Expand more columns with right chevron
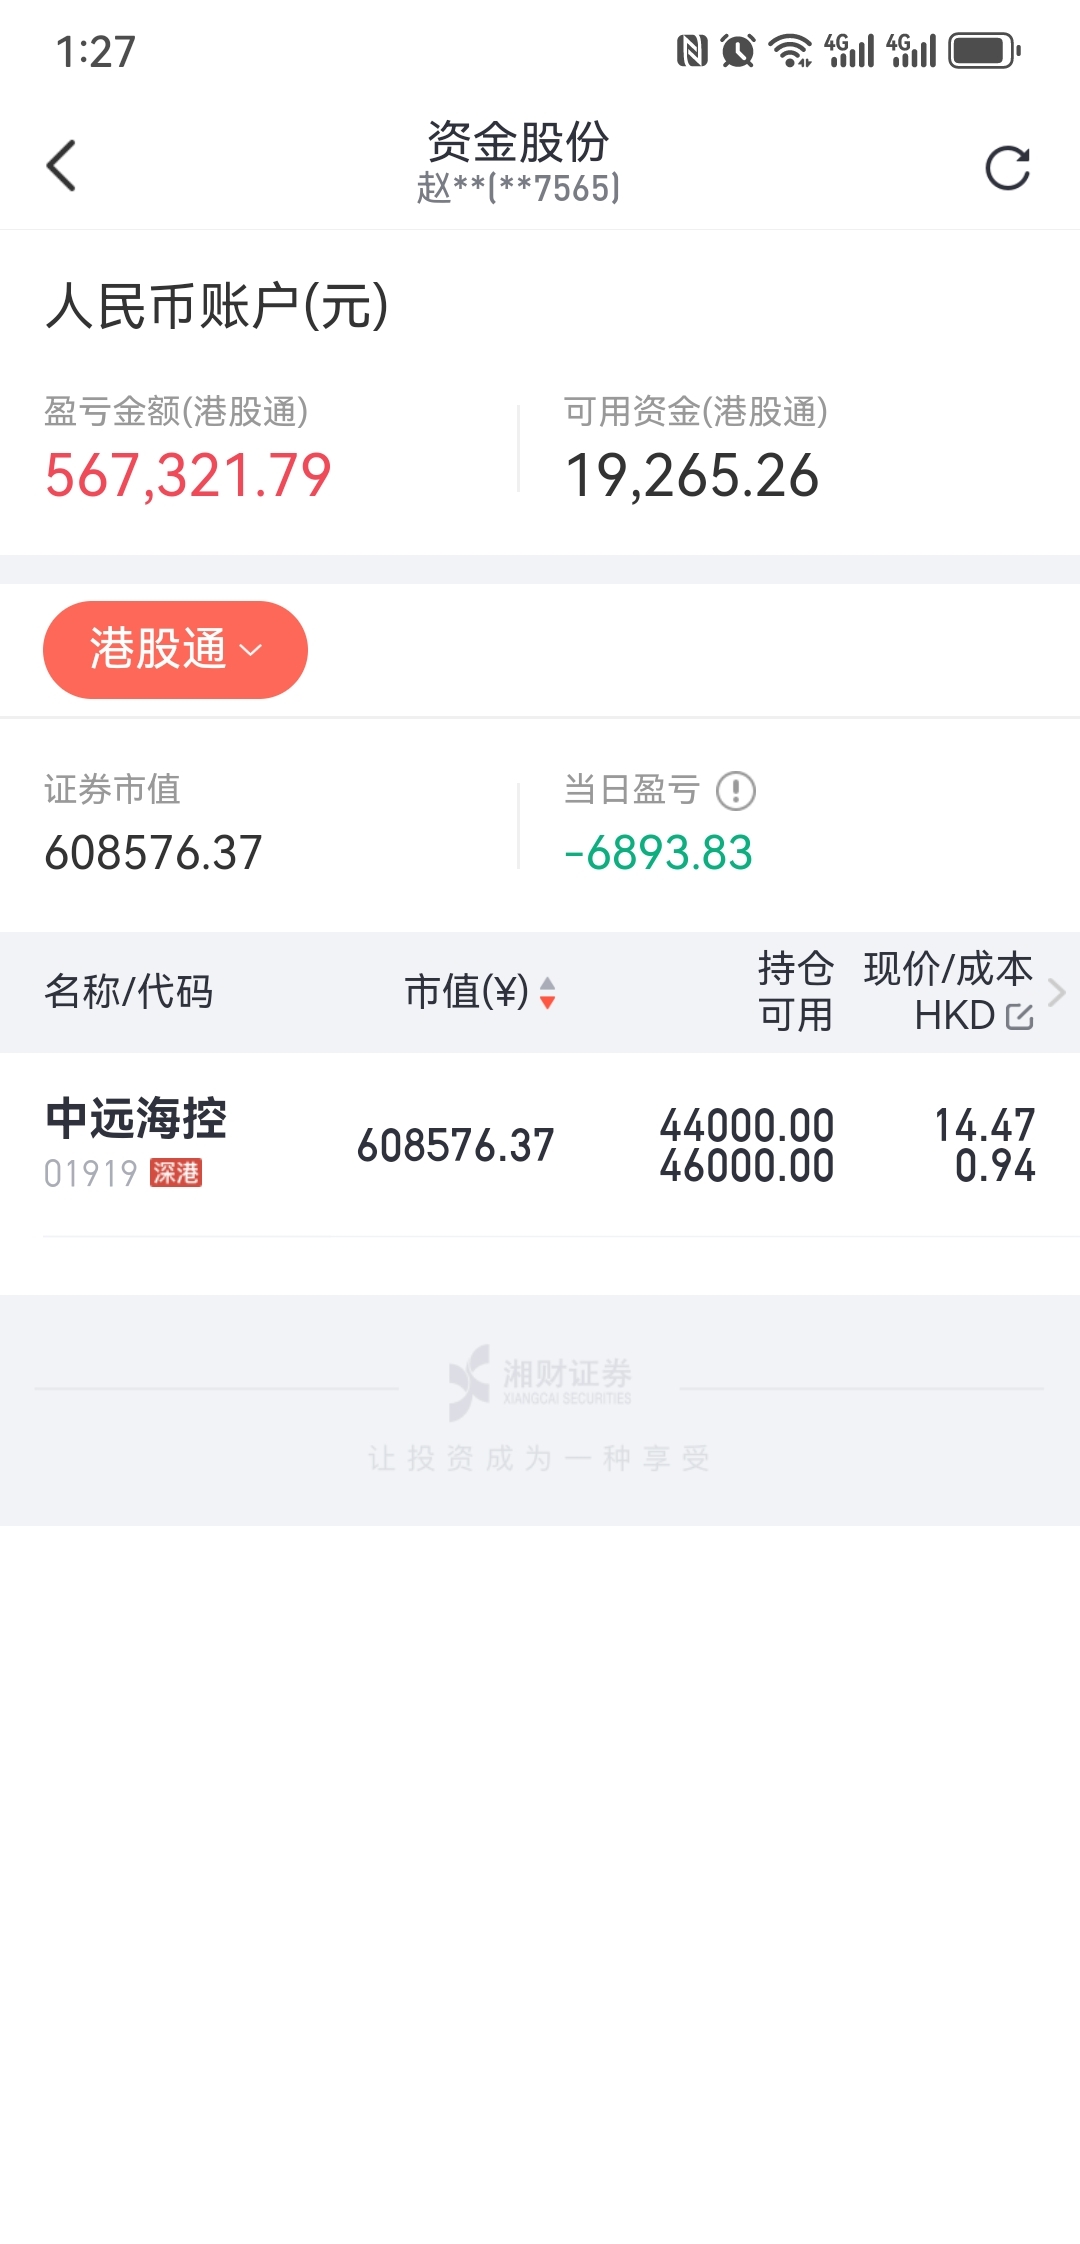The width and height of the screenshot is (1080, 2244). pyautogui.click(x=1057, y=992)
